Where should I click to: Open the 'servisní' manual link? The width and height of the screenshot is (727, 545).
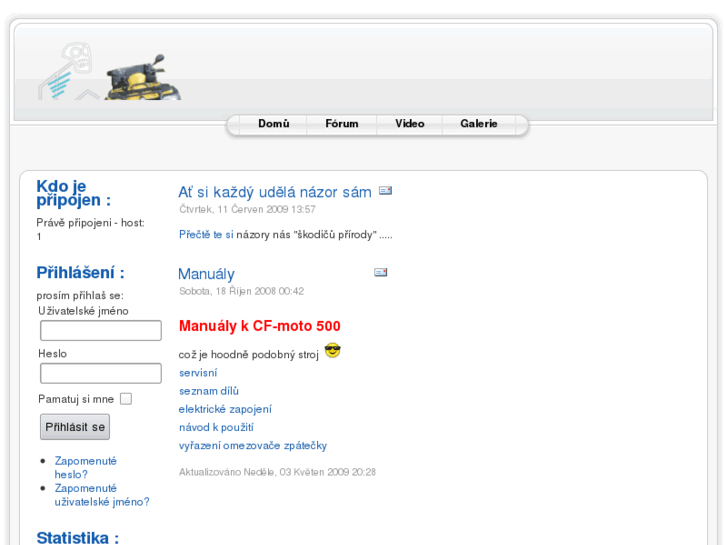pyautogui.click(x=198, y=373)
